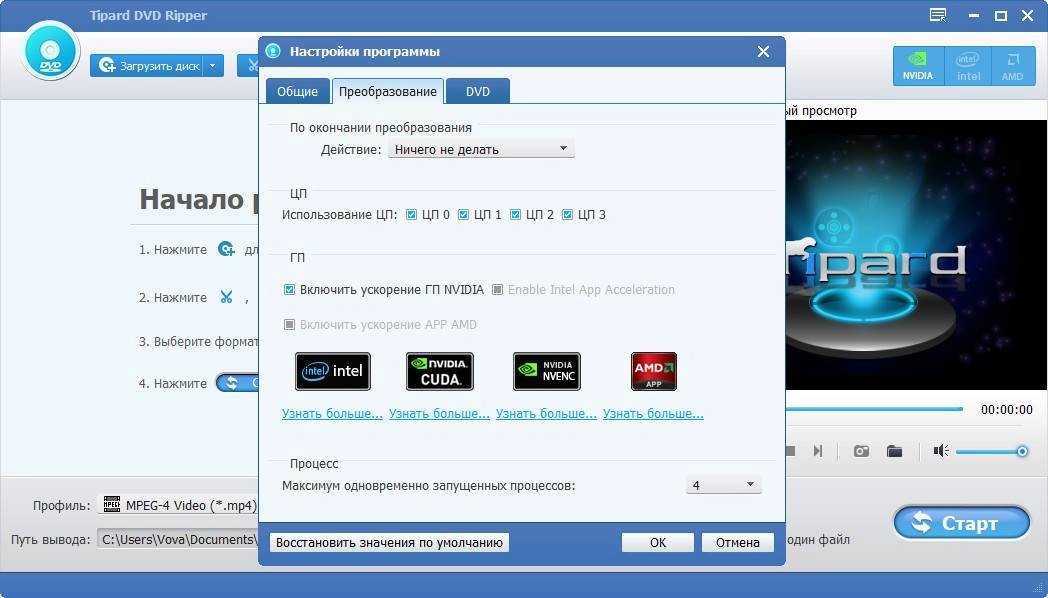Image resolution: width=1048 pixels, height=598 pixels.
Task: Mute audio with the speaker icon
Action: (x=941, y=451)
